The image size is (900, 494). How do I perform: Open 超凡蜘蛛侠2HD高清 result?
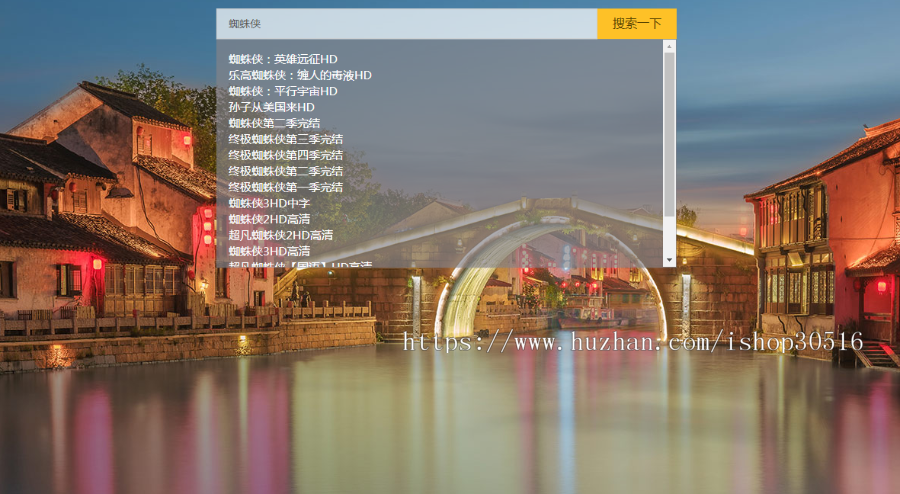[x=281, y=235]
